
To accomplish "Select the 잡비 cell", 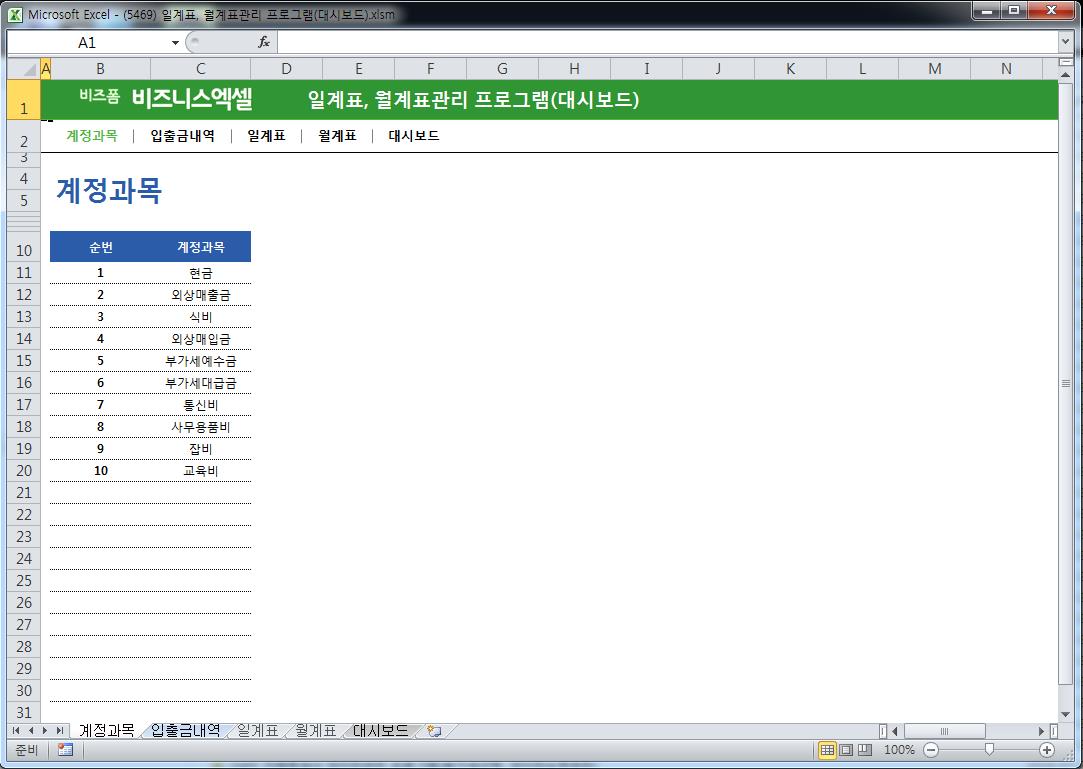I will point(201,449).
